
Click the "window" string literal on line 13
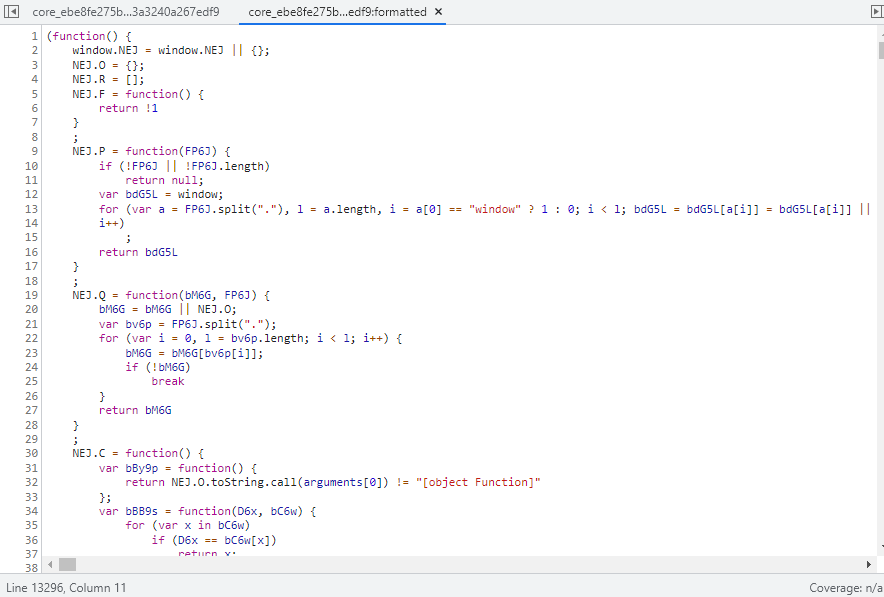[495, 209]
